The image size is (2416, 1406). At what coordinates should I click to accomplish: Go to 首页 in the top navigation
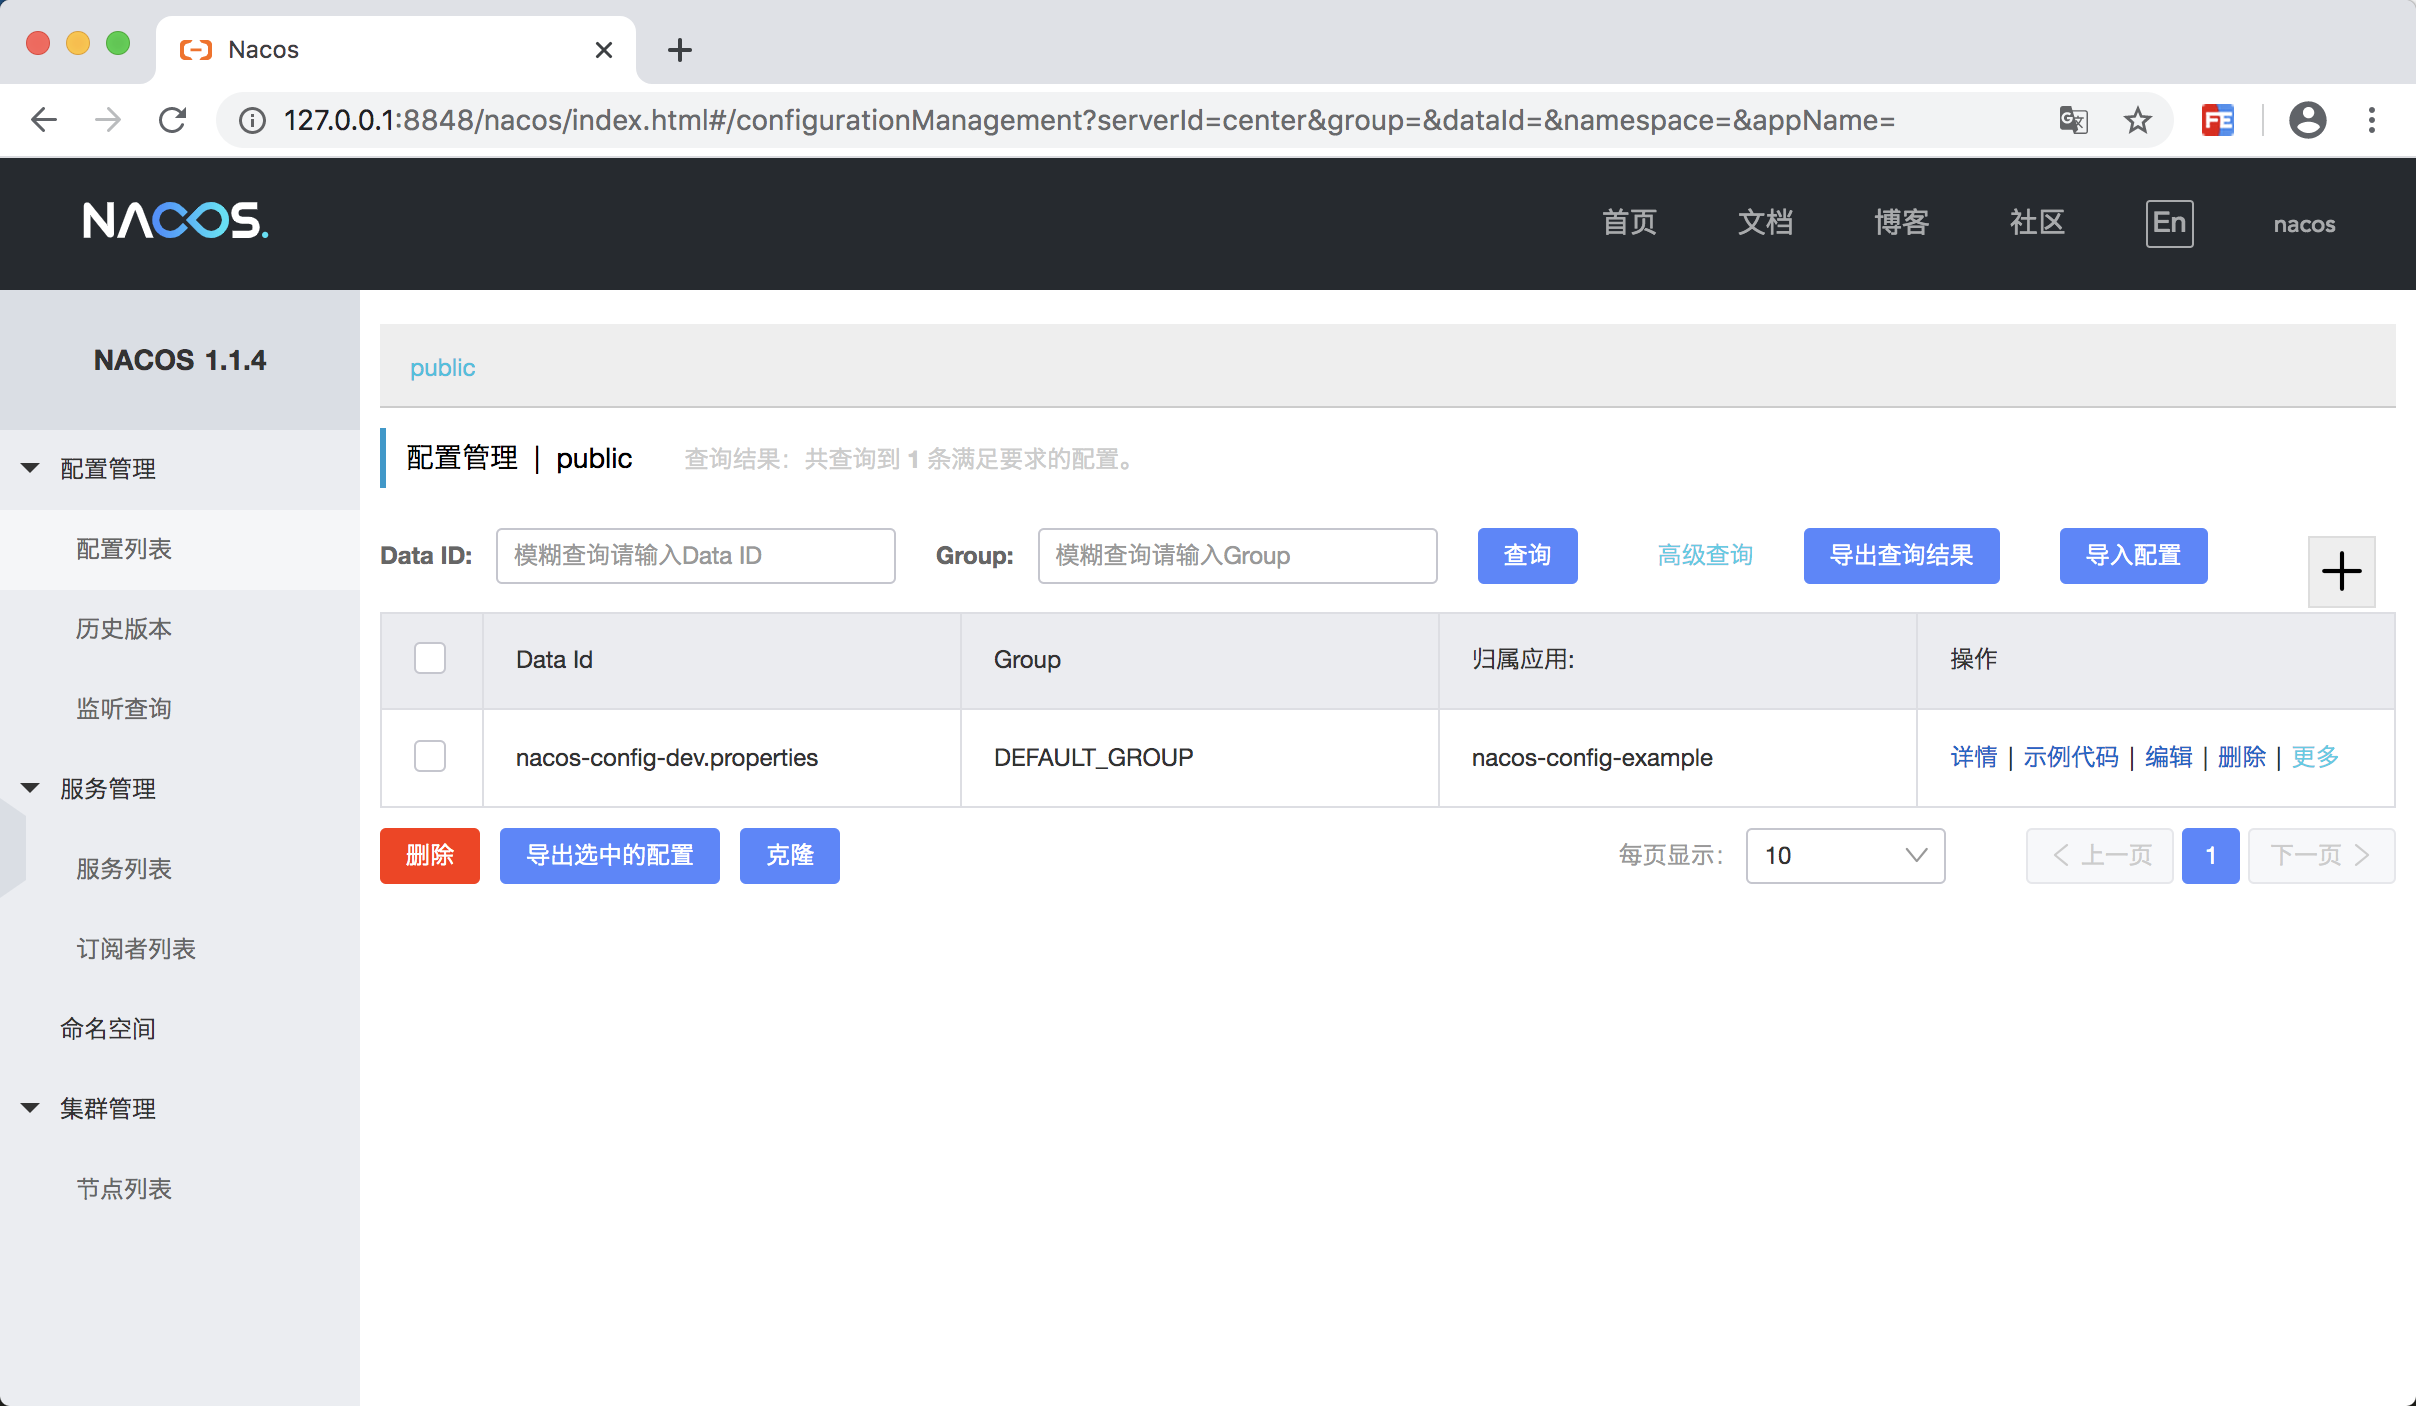point(1630,222)
